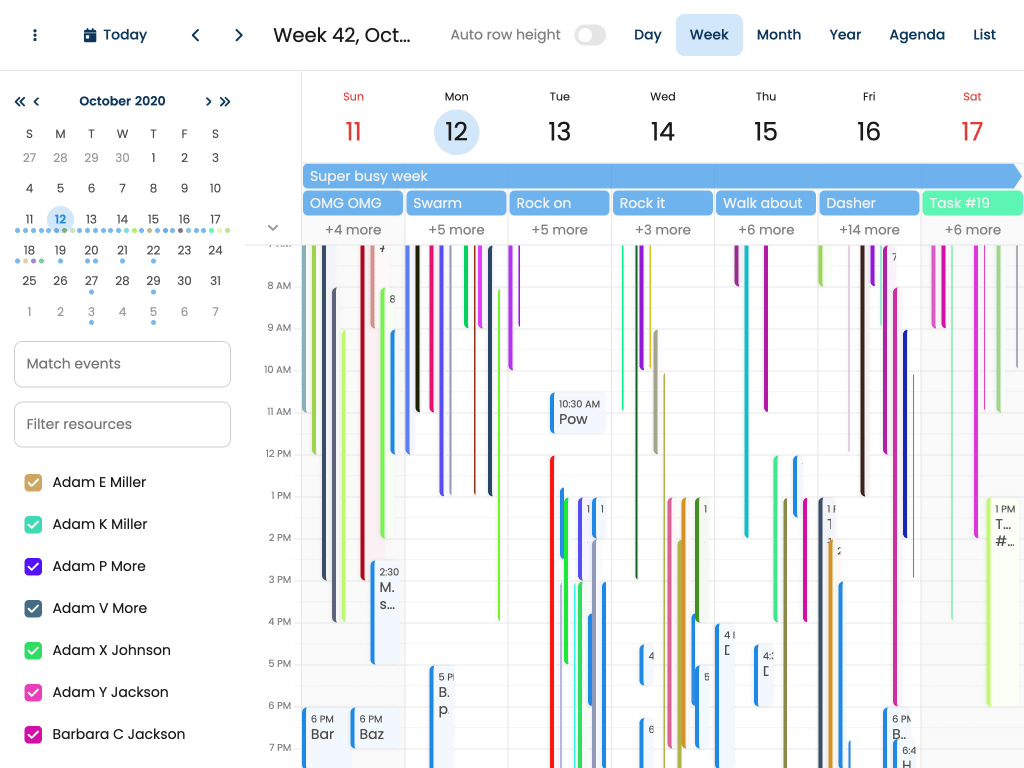Image resolution: width=1024 pixels, height=768 pixels.
Task: Expand the "+14 more" events on Friday
Action: (869, 230)
